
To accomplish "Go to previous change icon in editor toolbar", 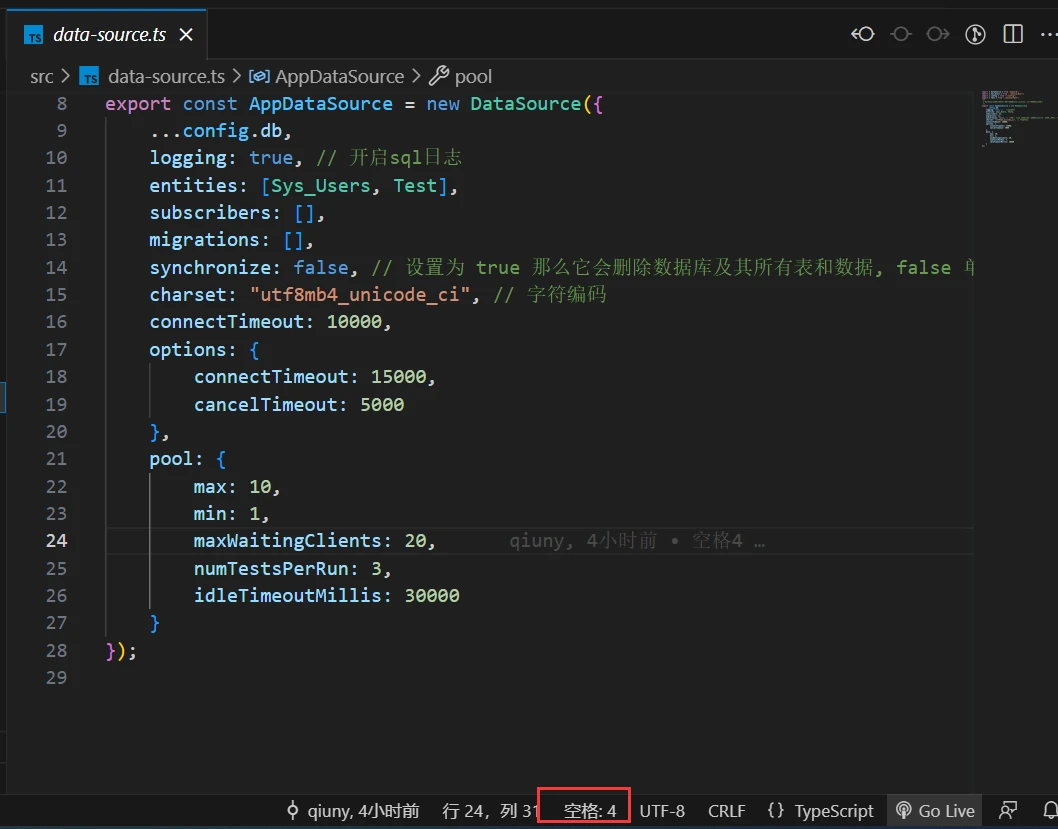I will click(x=863, y=34).
